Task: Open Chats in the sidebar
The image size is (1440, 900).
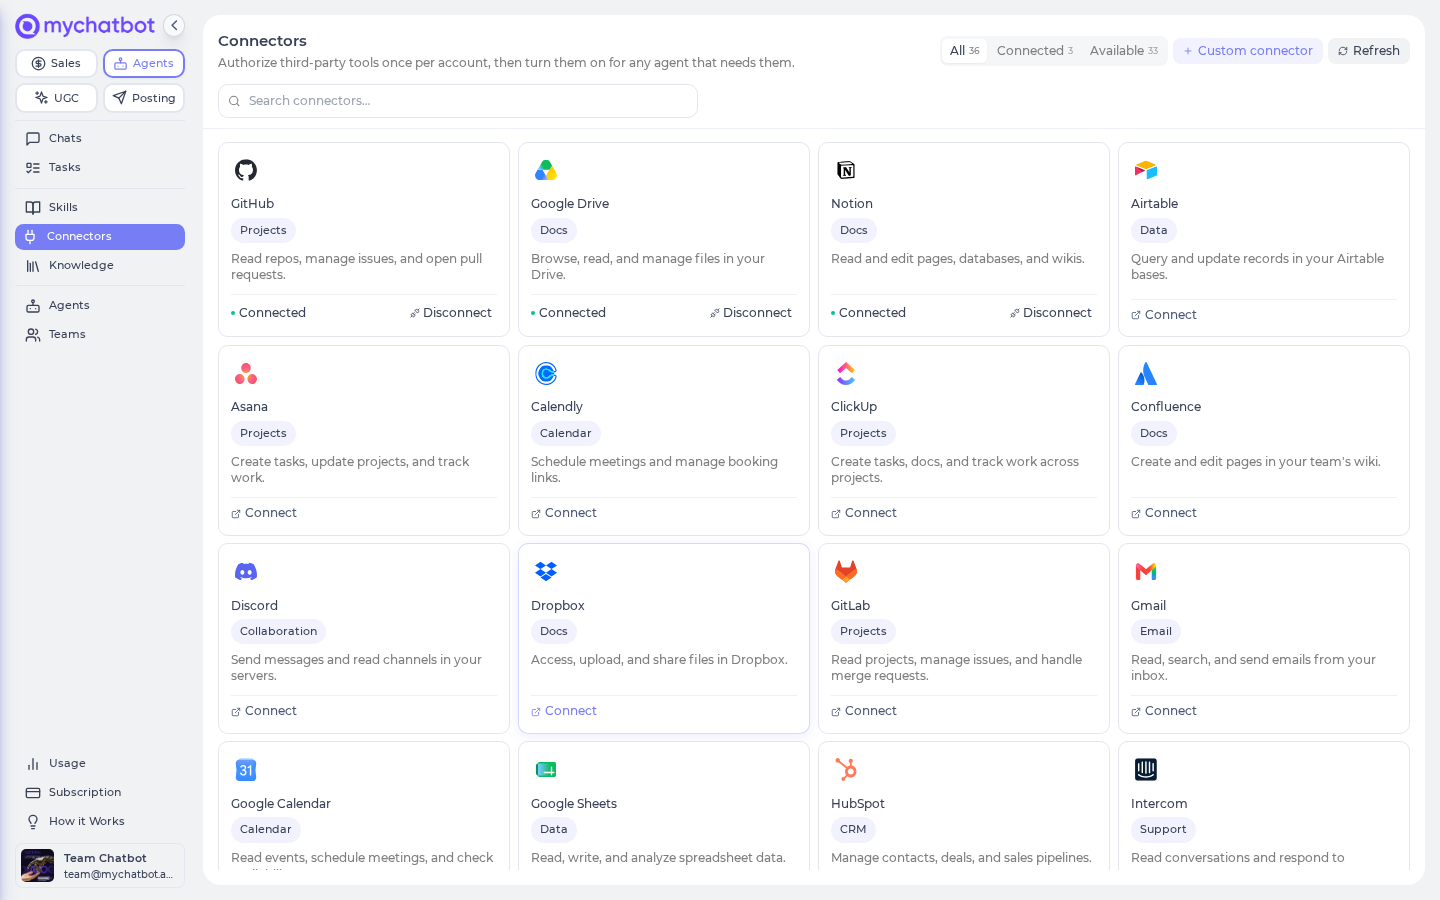Action: pyautogui.click(x=100, y=138)
